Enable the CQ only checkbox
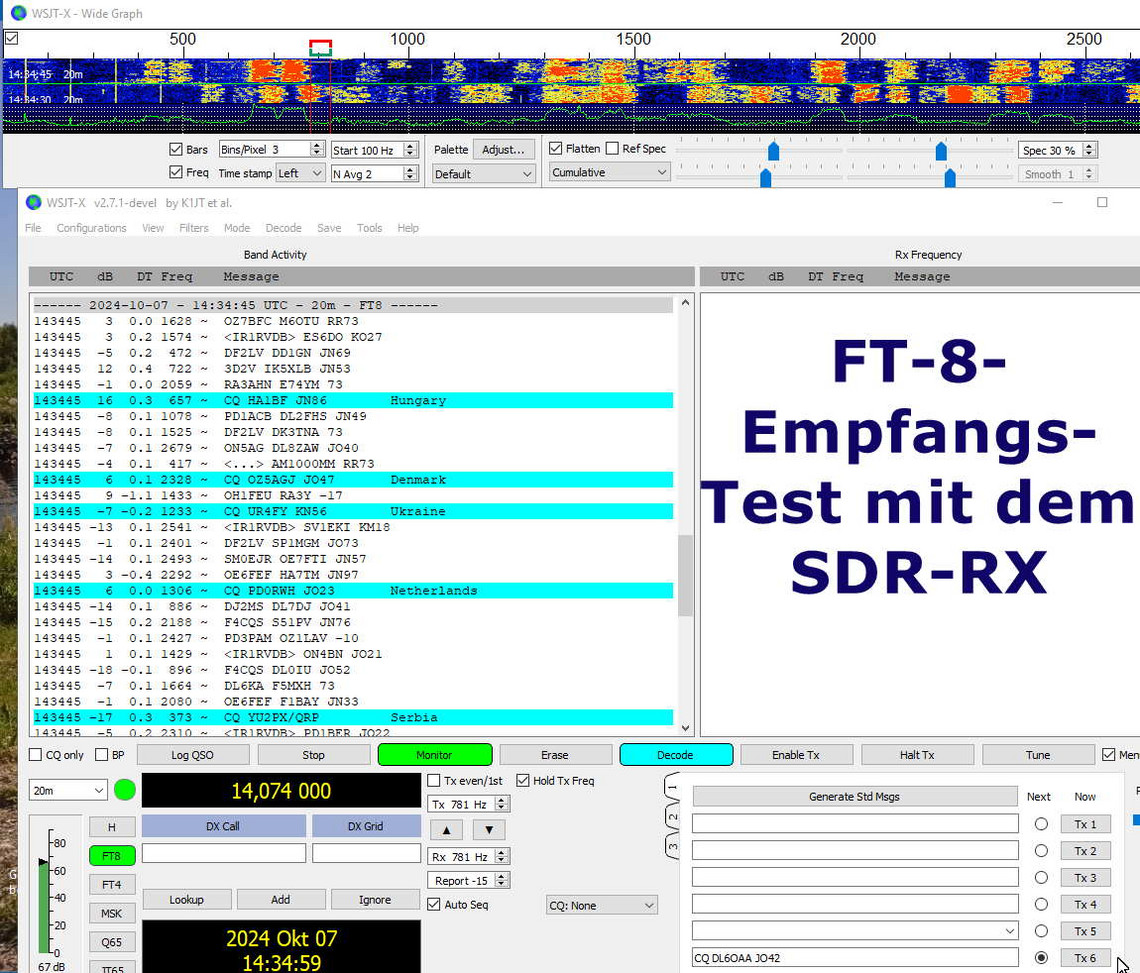Screen dimensions: 1140x973 pyautogui.click(x=35, y=755)
